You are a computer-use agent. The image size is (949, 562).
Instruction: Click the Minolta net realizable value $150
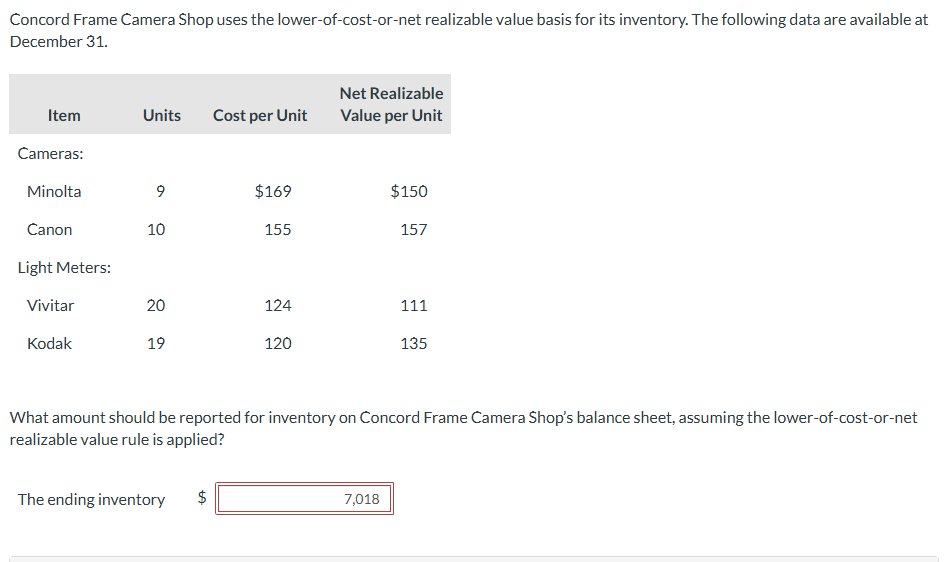tap(408, 191)
